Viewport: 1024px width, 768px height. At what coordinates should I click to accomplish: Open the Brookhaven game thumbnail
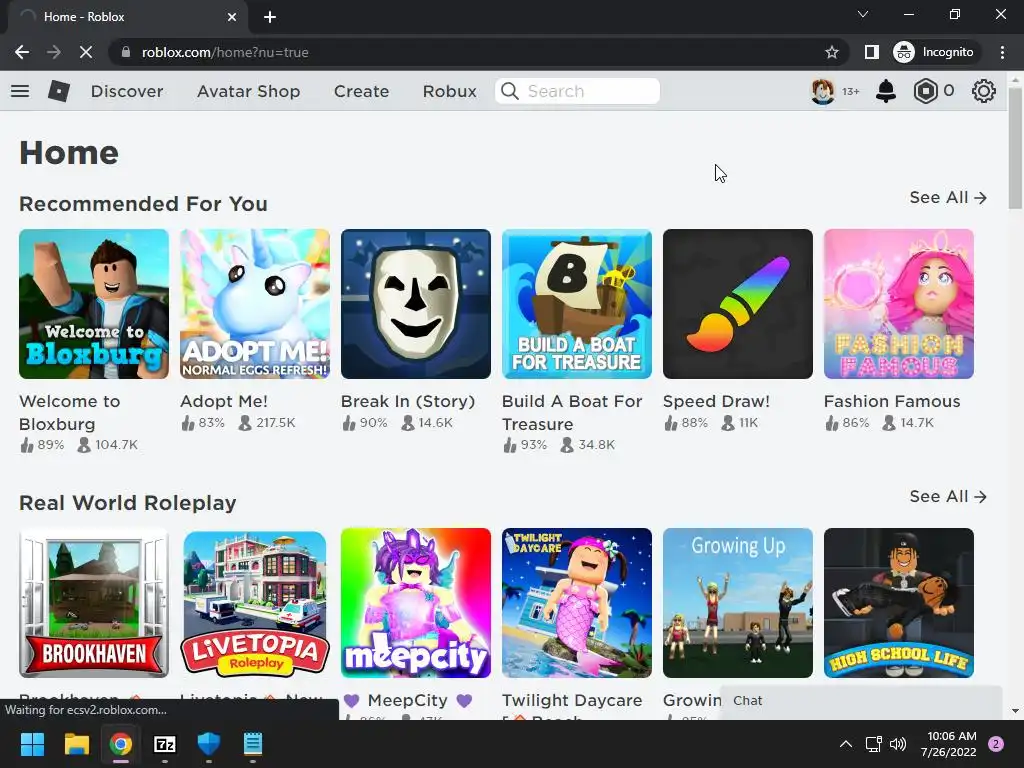pos(93,603)
